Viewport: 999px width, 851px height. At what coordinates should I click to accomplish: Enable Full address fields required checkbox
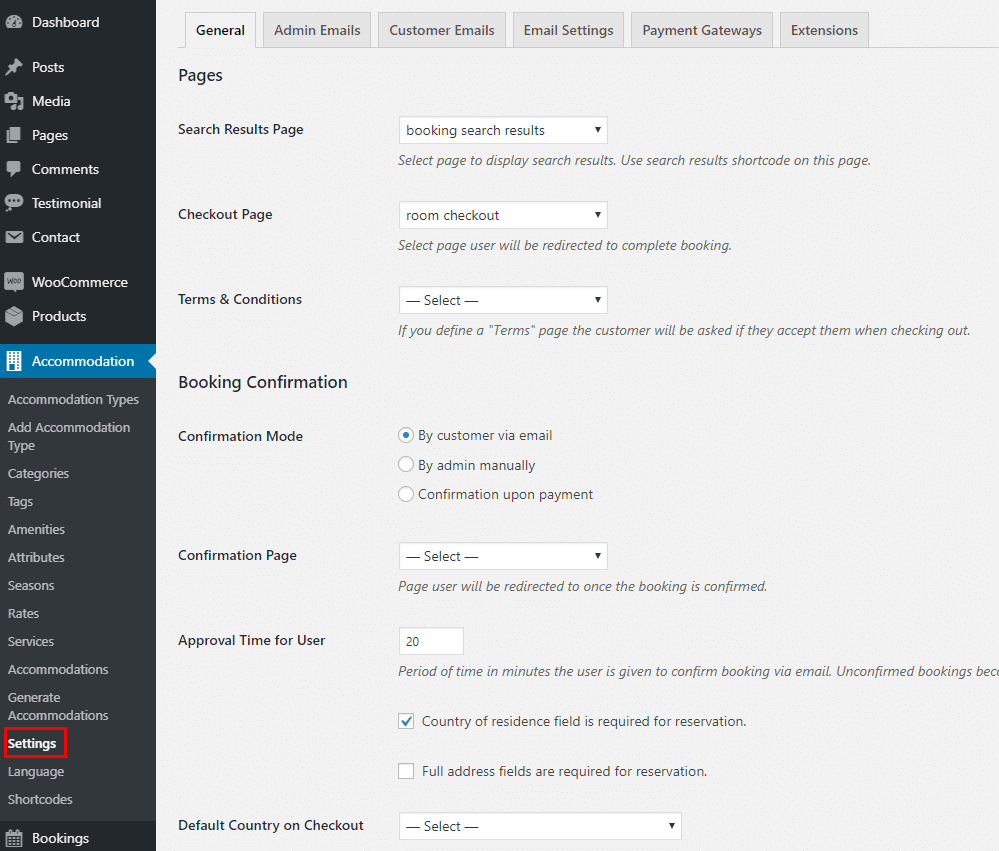(406, 771)
